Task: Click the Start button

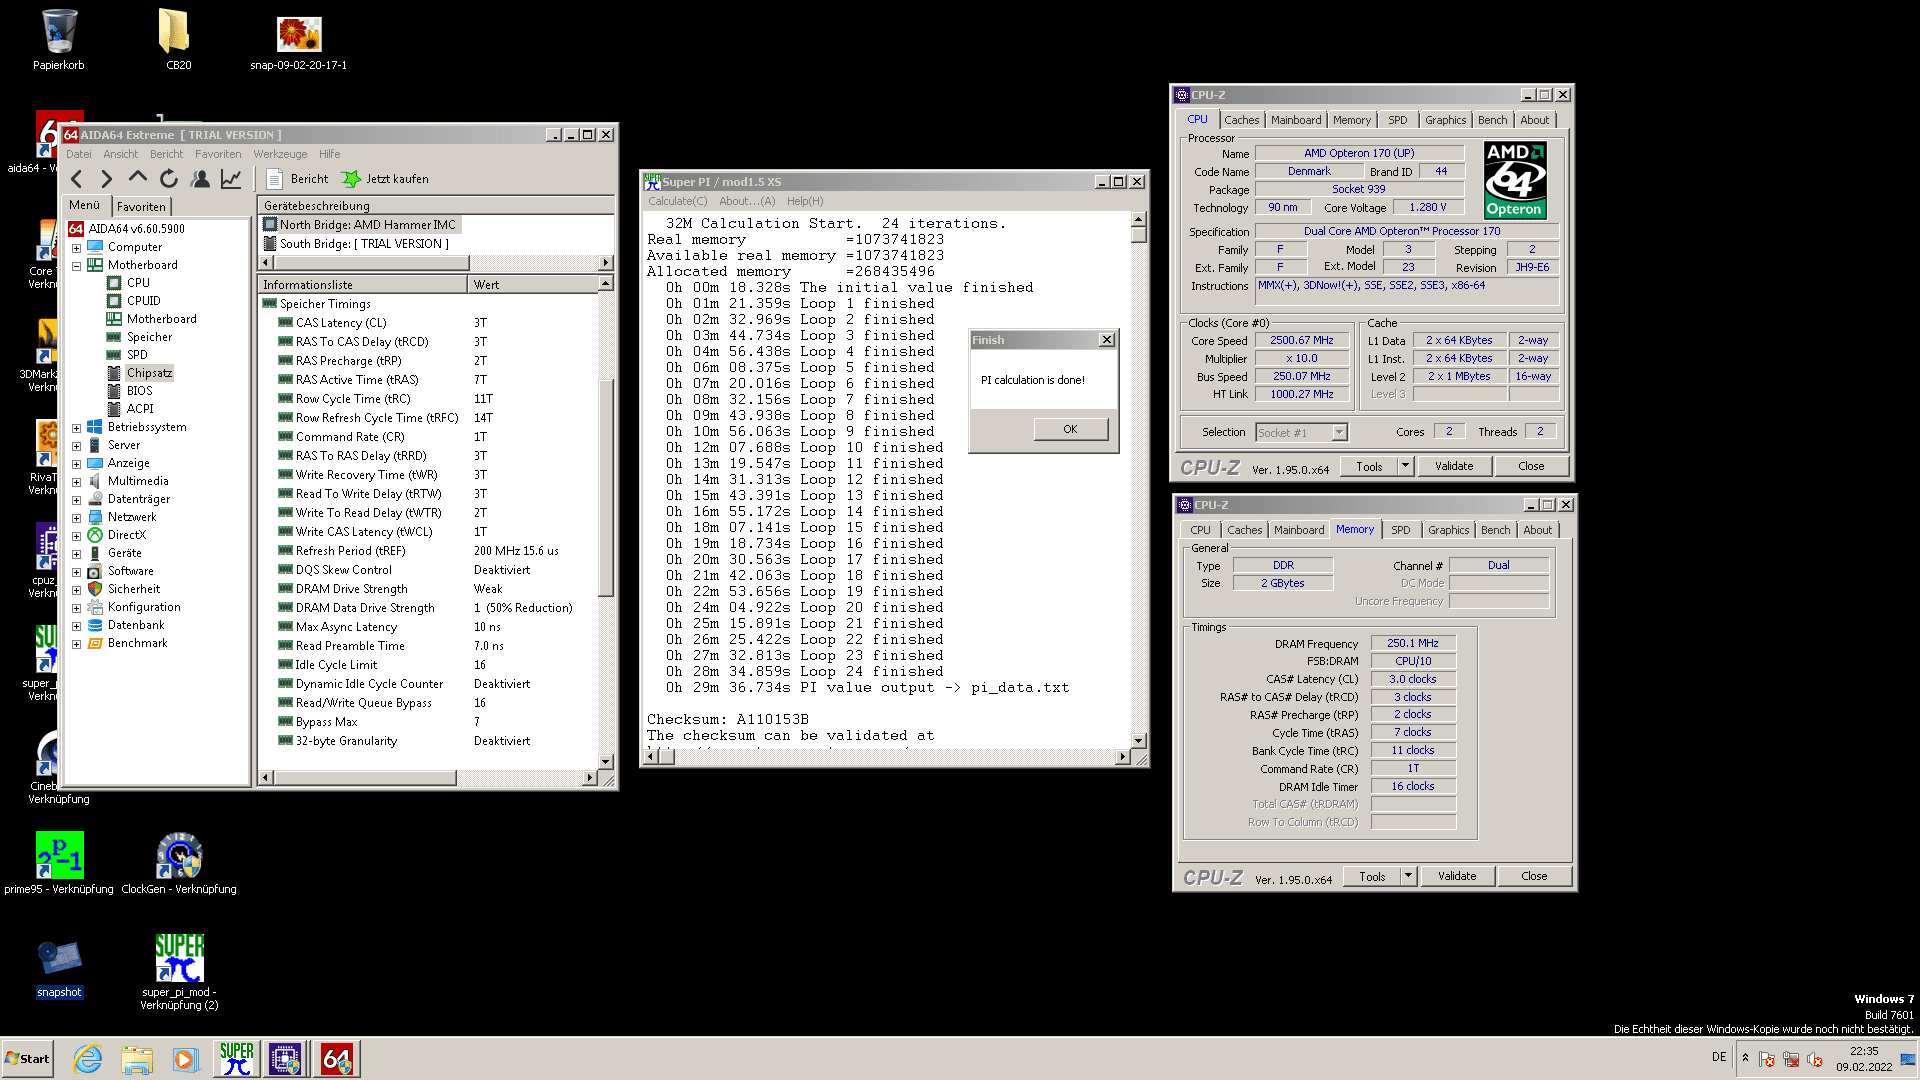Action: point(27,1059)
